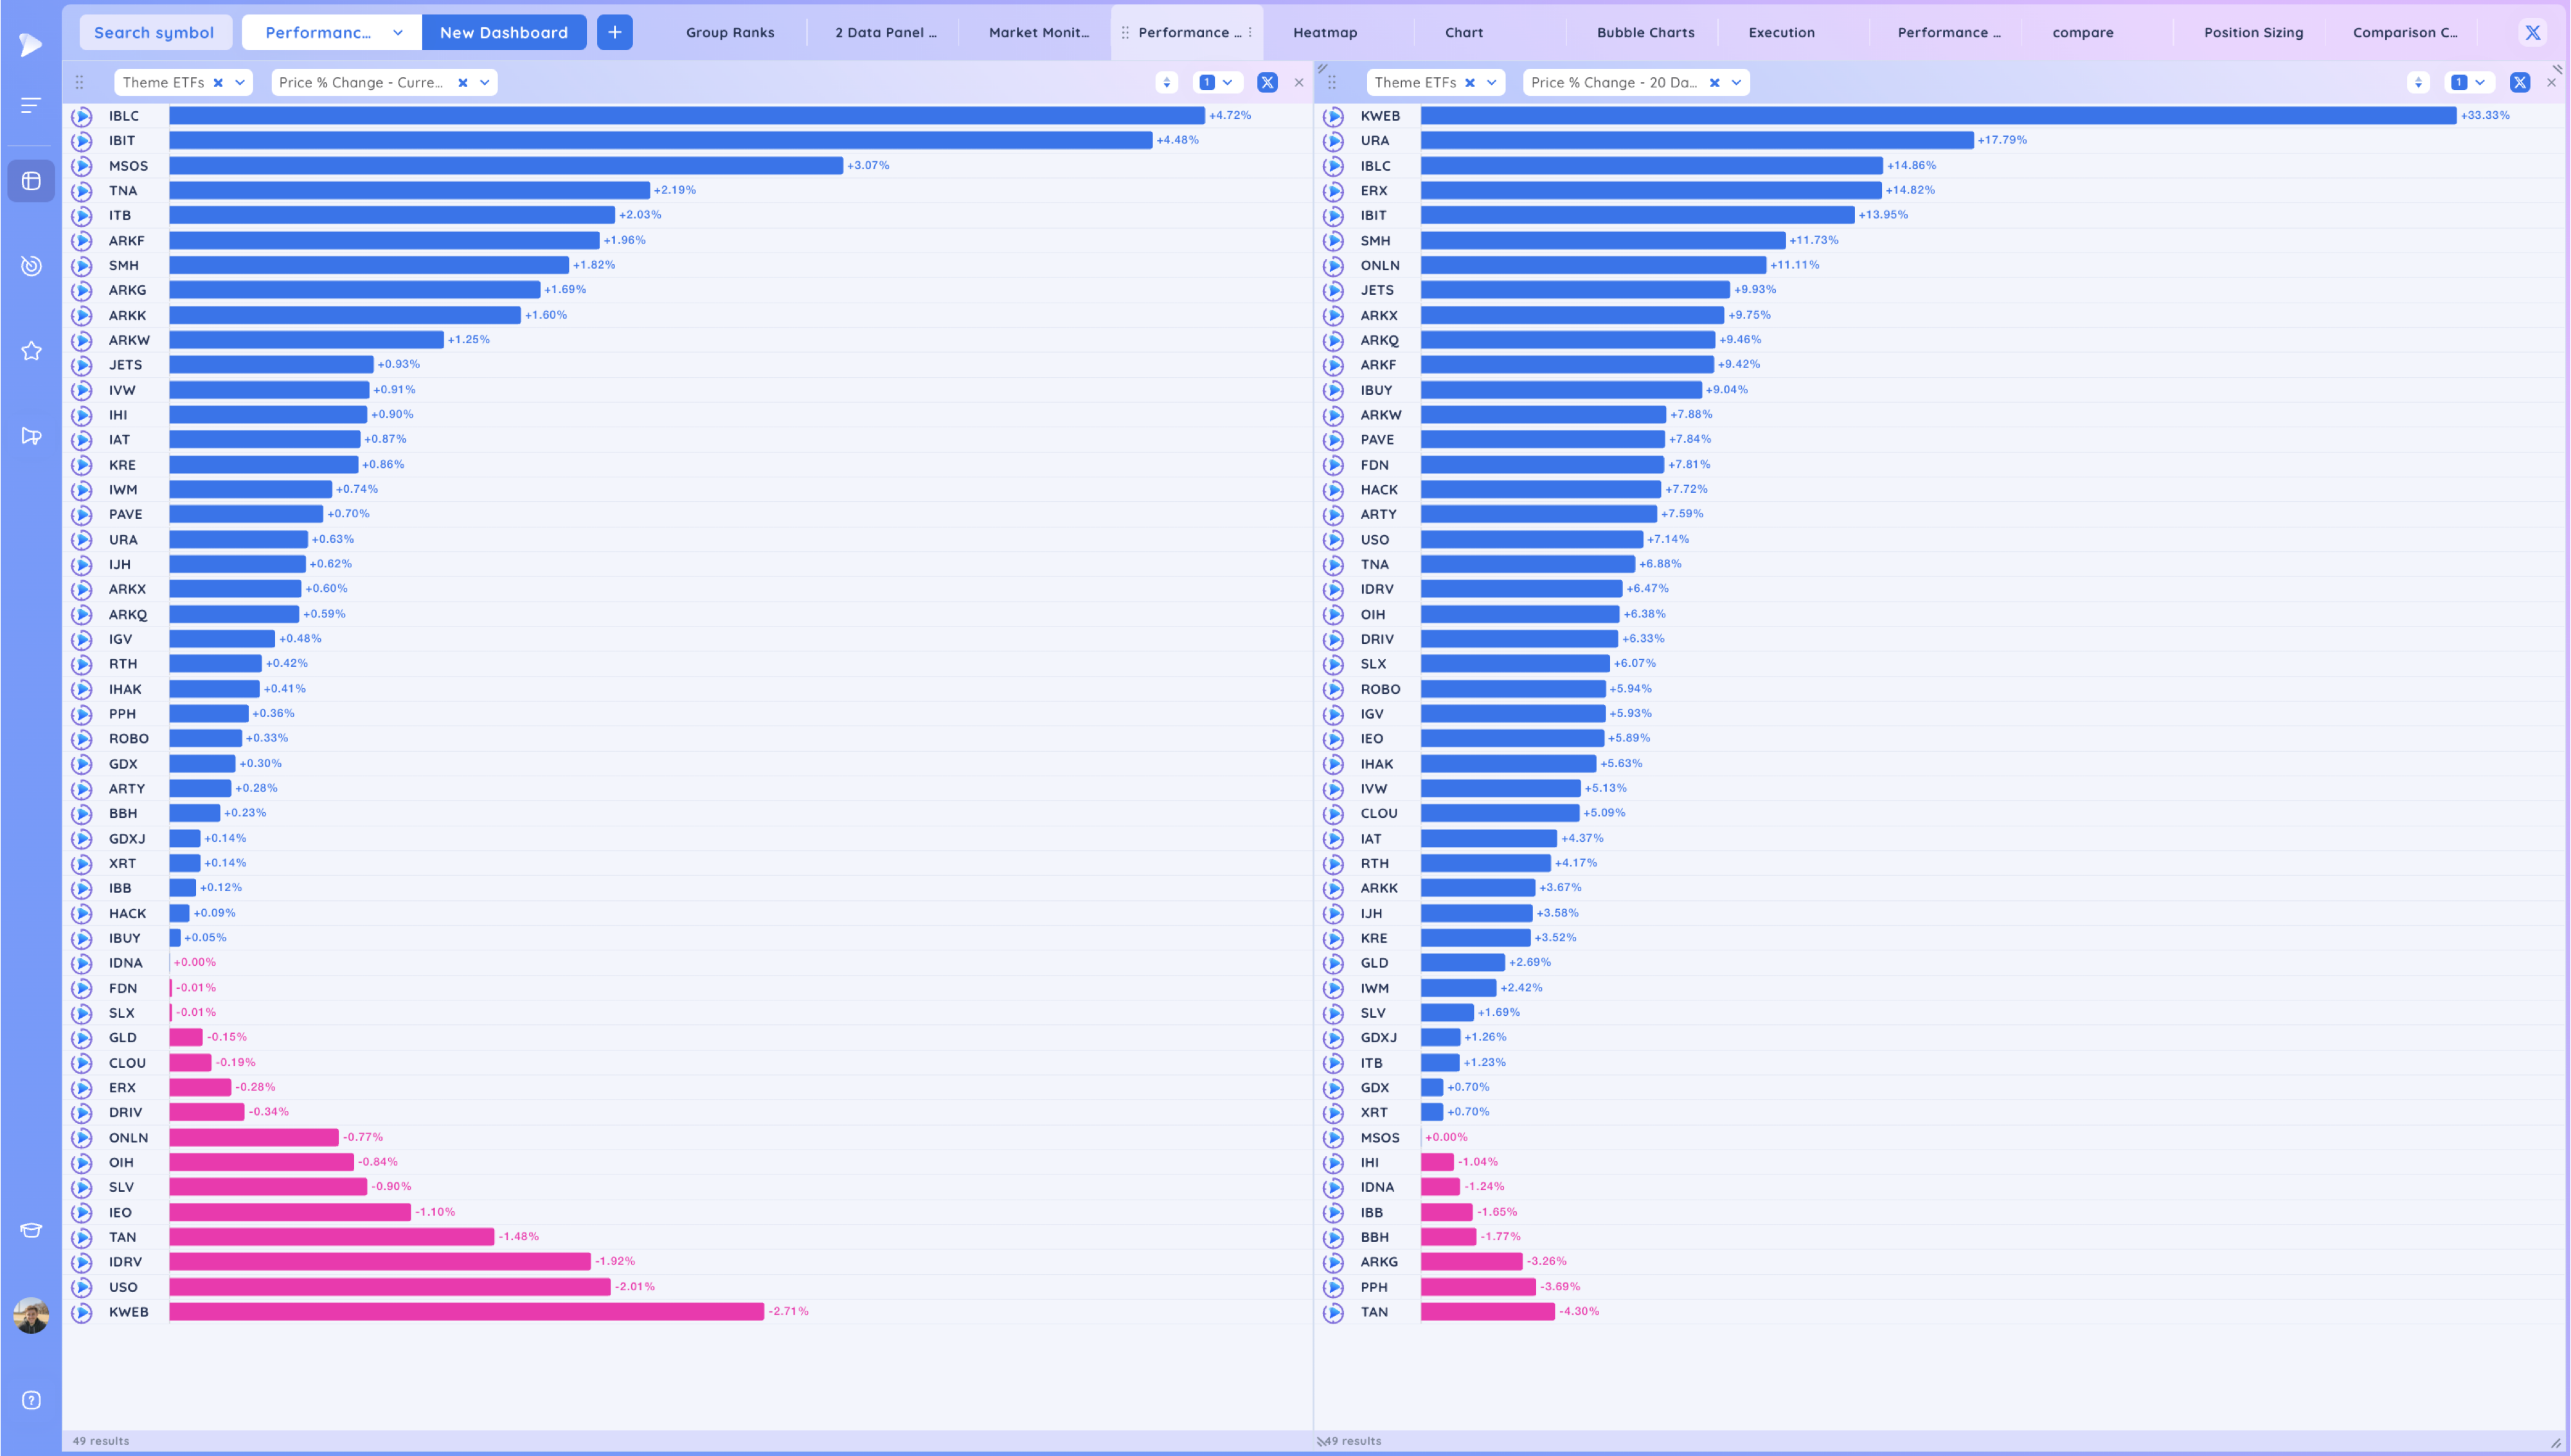
Task: Switch to the Heatmap tab
Action: 1325,33
